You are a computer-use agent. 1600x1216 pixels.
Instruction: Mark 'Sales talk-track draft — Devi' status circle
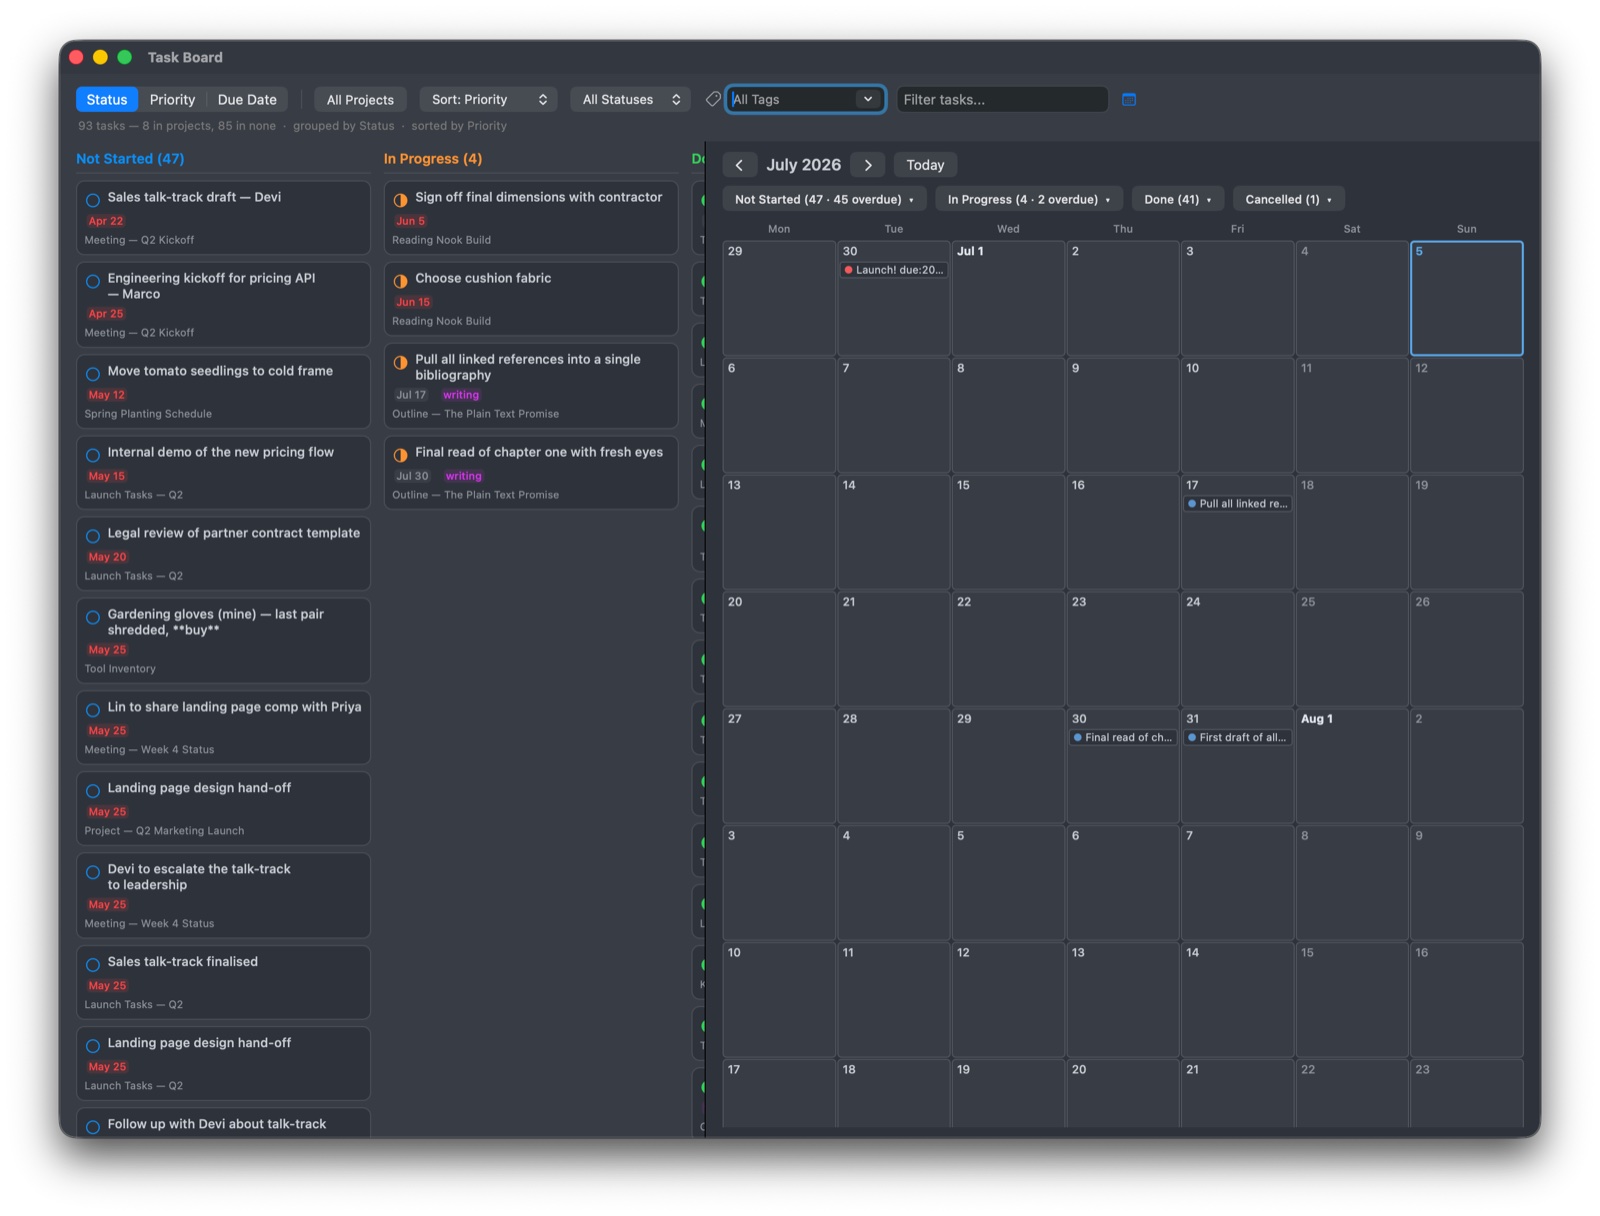click(x=93, y=199)
